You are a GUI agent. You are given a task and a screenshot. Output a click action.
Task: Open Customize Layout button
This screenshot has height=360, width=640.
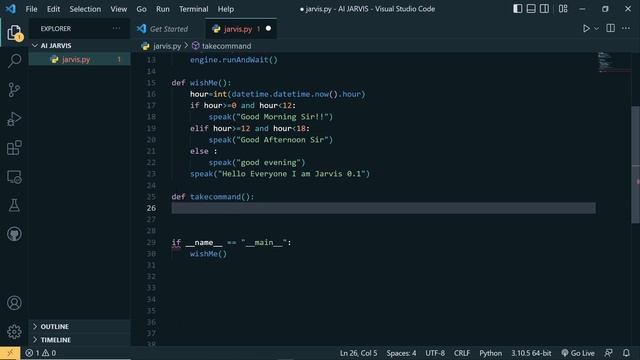click(x=563, y=9)
